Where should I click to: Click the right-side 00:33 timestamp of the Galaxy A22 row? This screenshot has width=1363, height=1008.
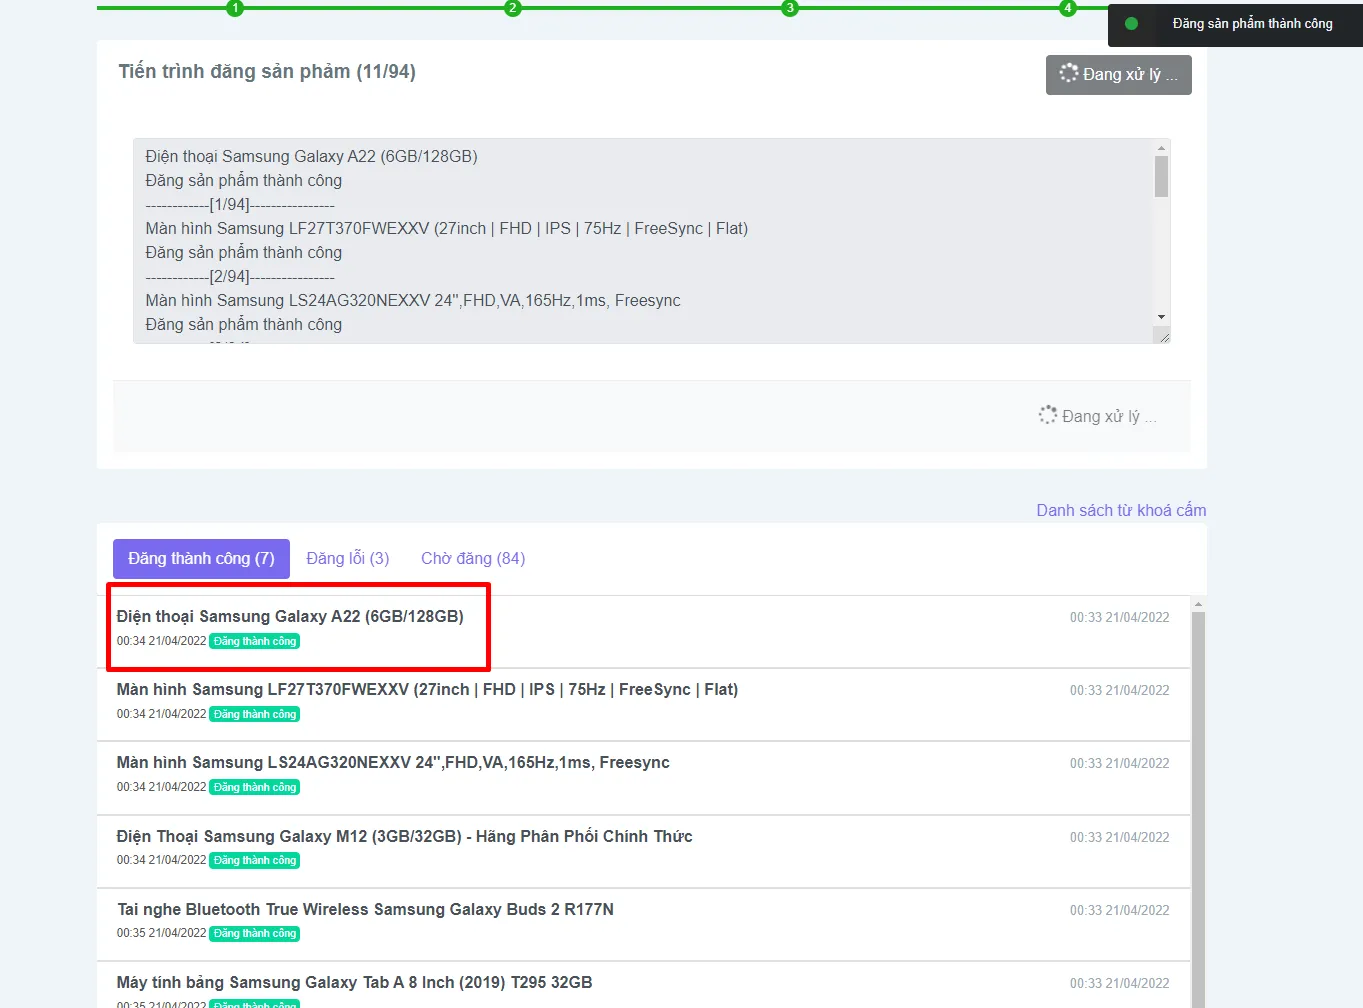pyautogui.click(x=1119, y=618)
